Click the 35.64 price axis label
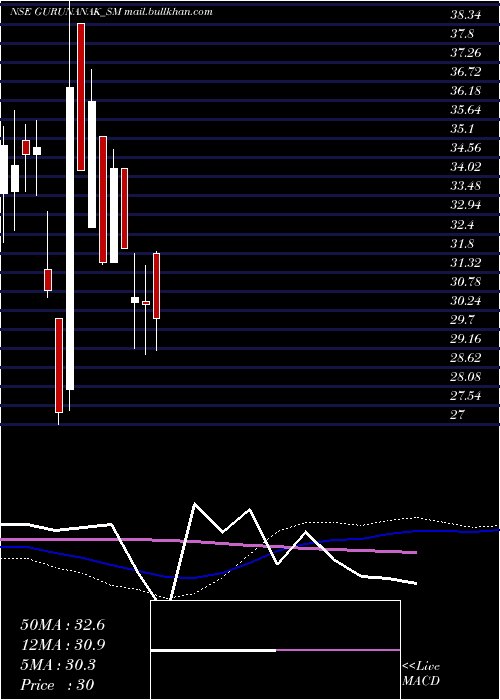This screenshot has width=500, height=700. click(x=466, y=110)
